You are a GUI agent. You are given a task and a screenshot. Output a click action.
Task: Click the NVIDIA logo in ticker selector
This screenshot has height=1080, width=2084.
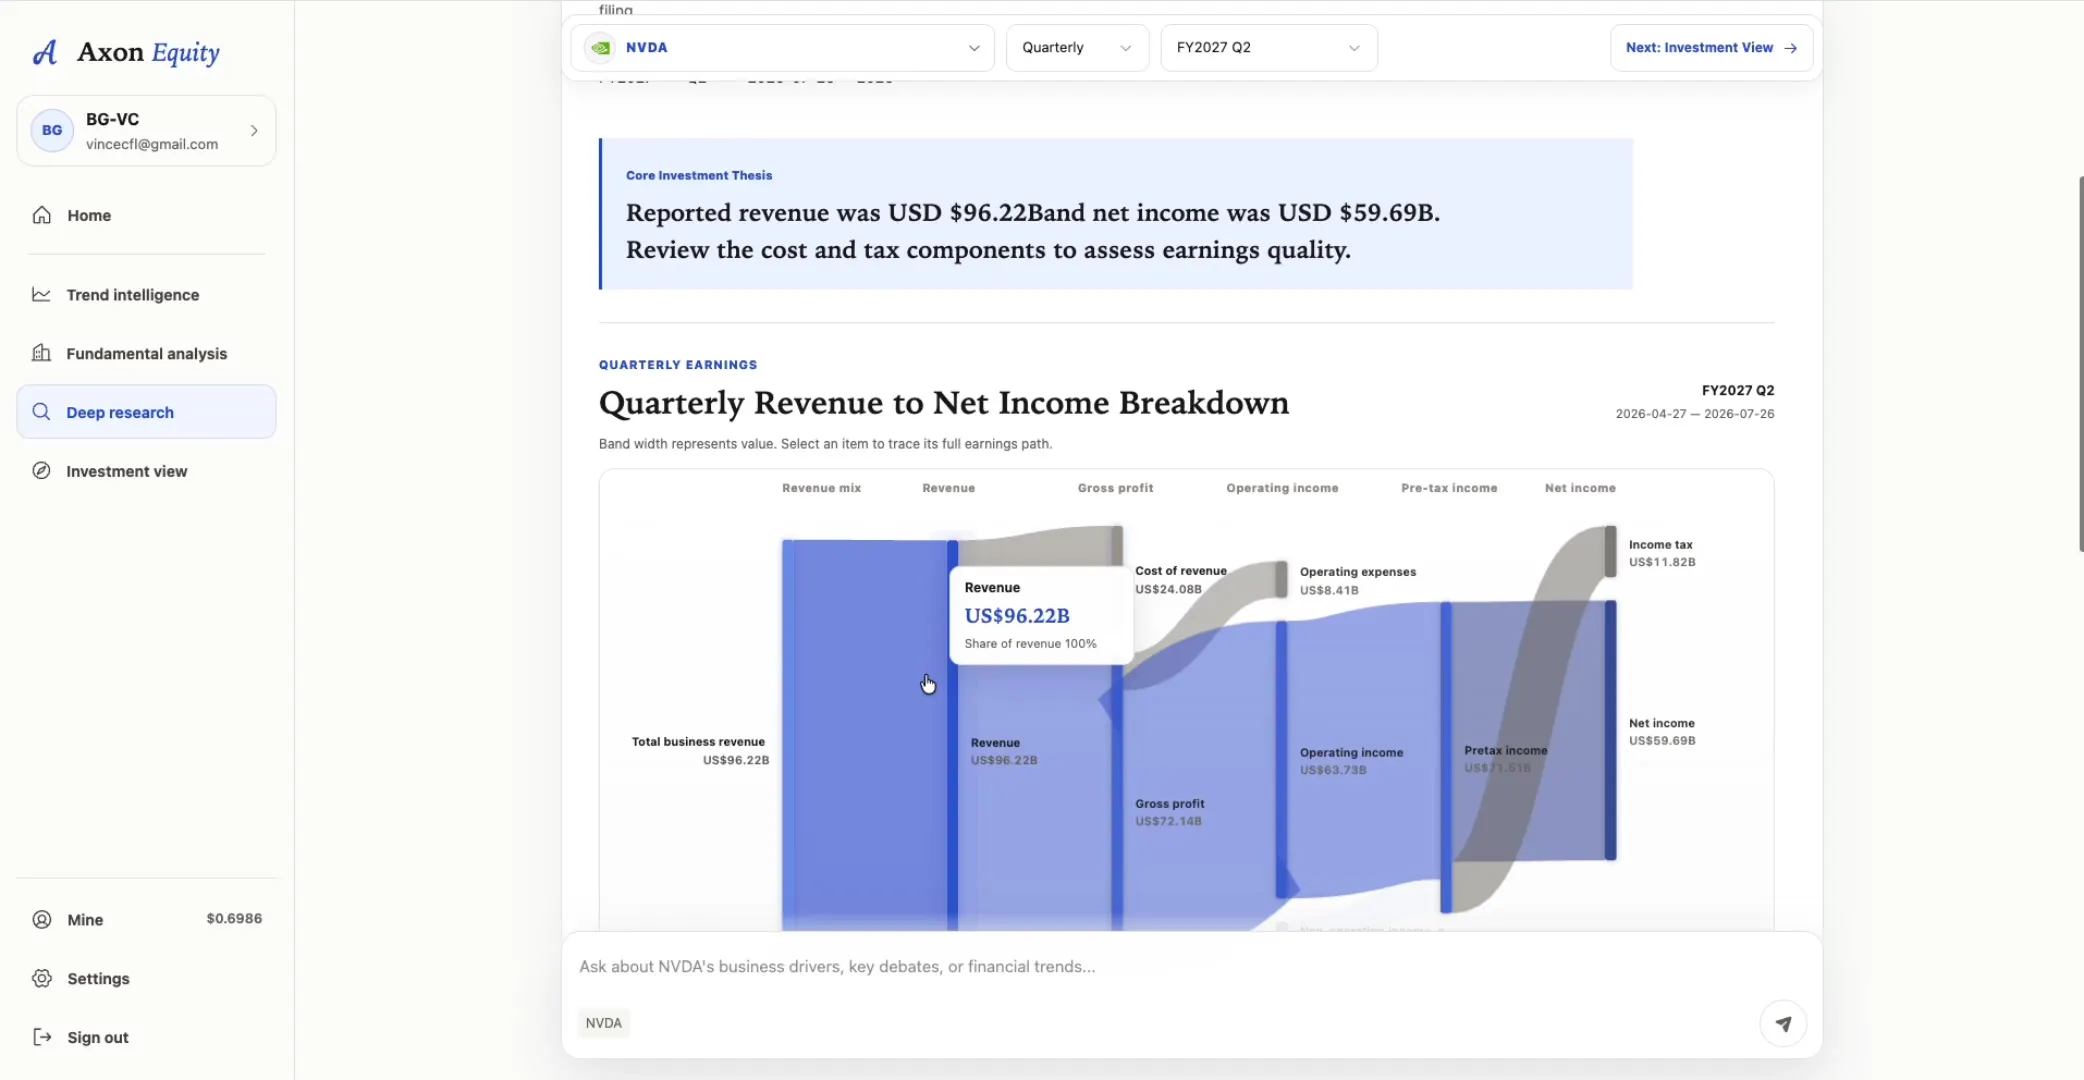point(600,47)
